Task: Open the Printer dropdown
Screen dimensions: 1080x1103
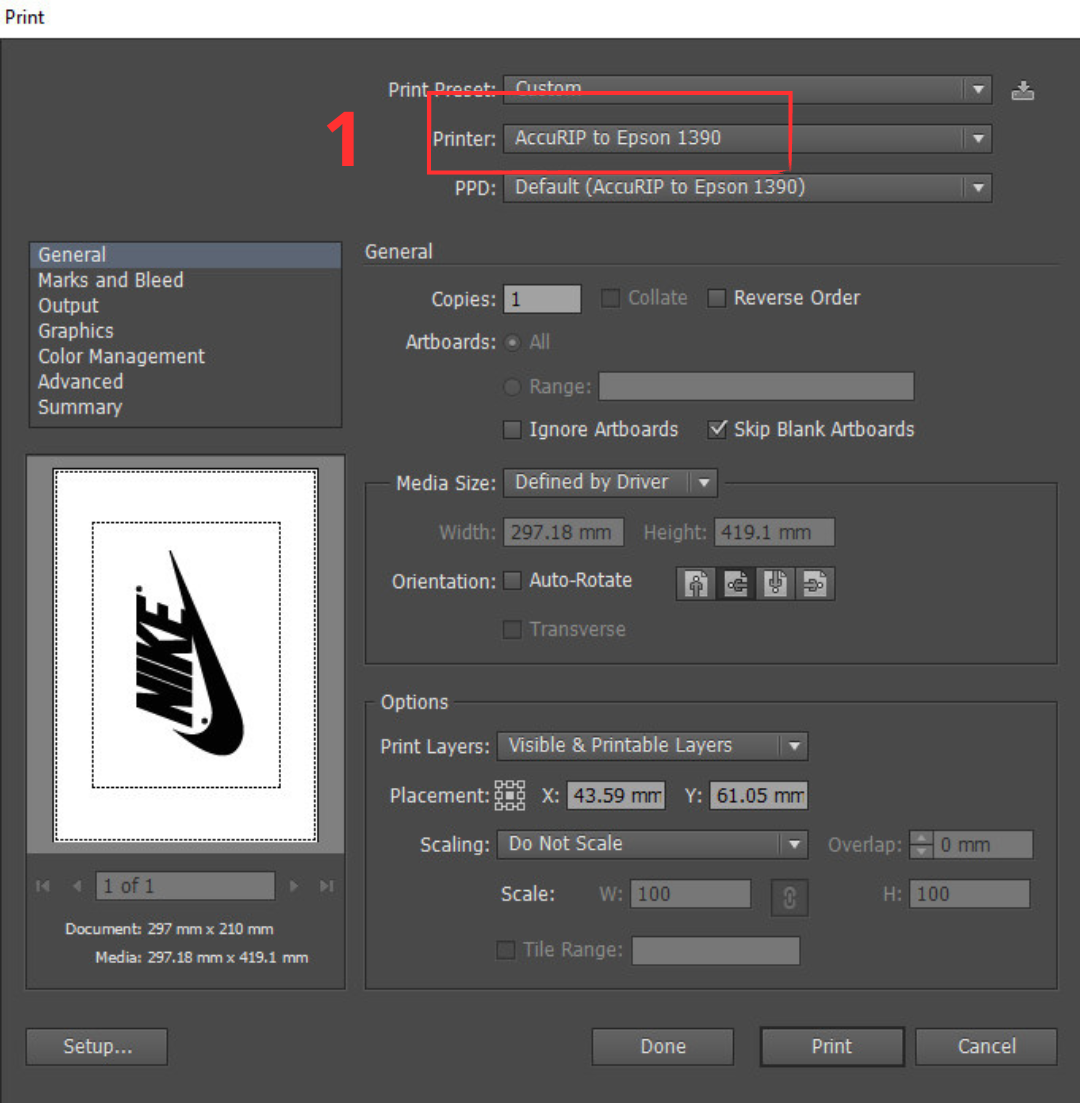Action: 747,139
